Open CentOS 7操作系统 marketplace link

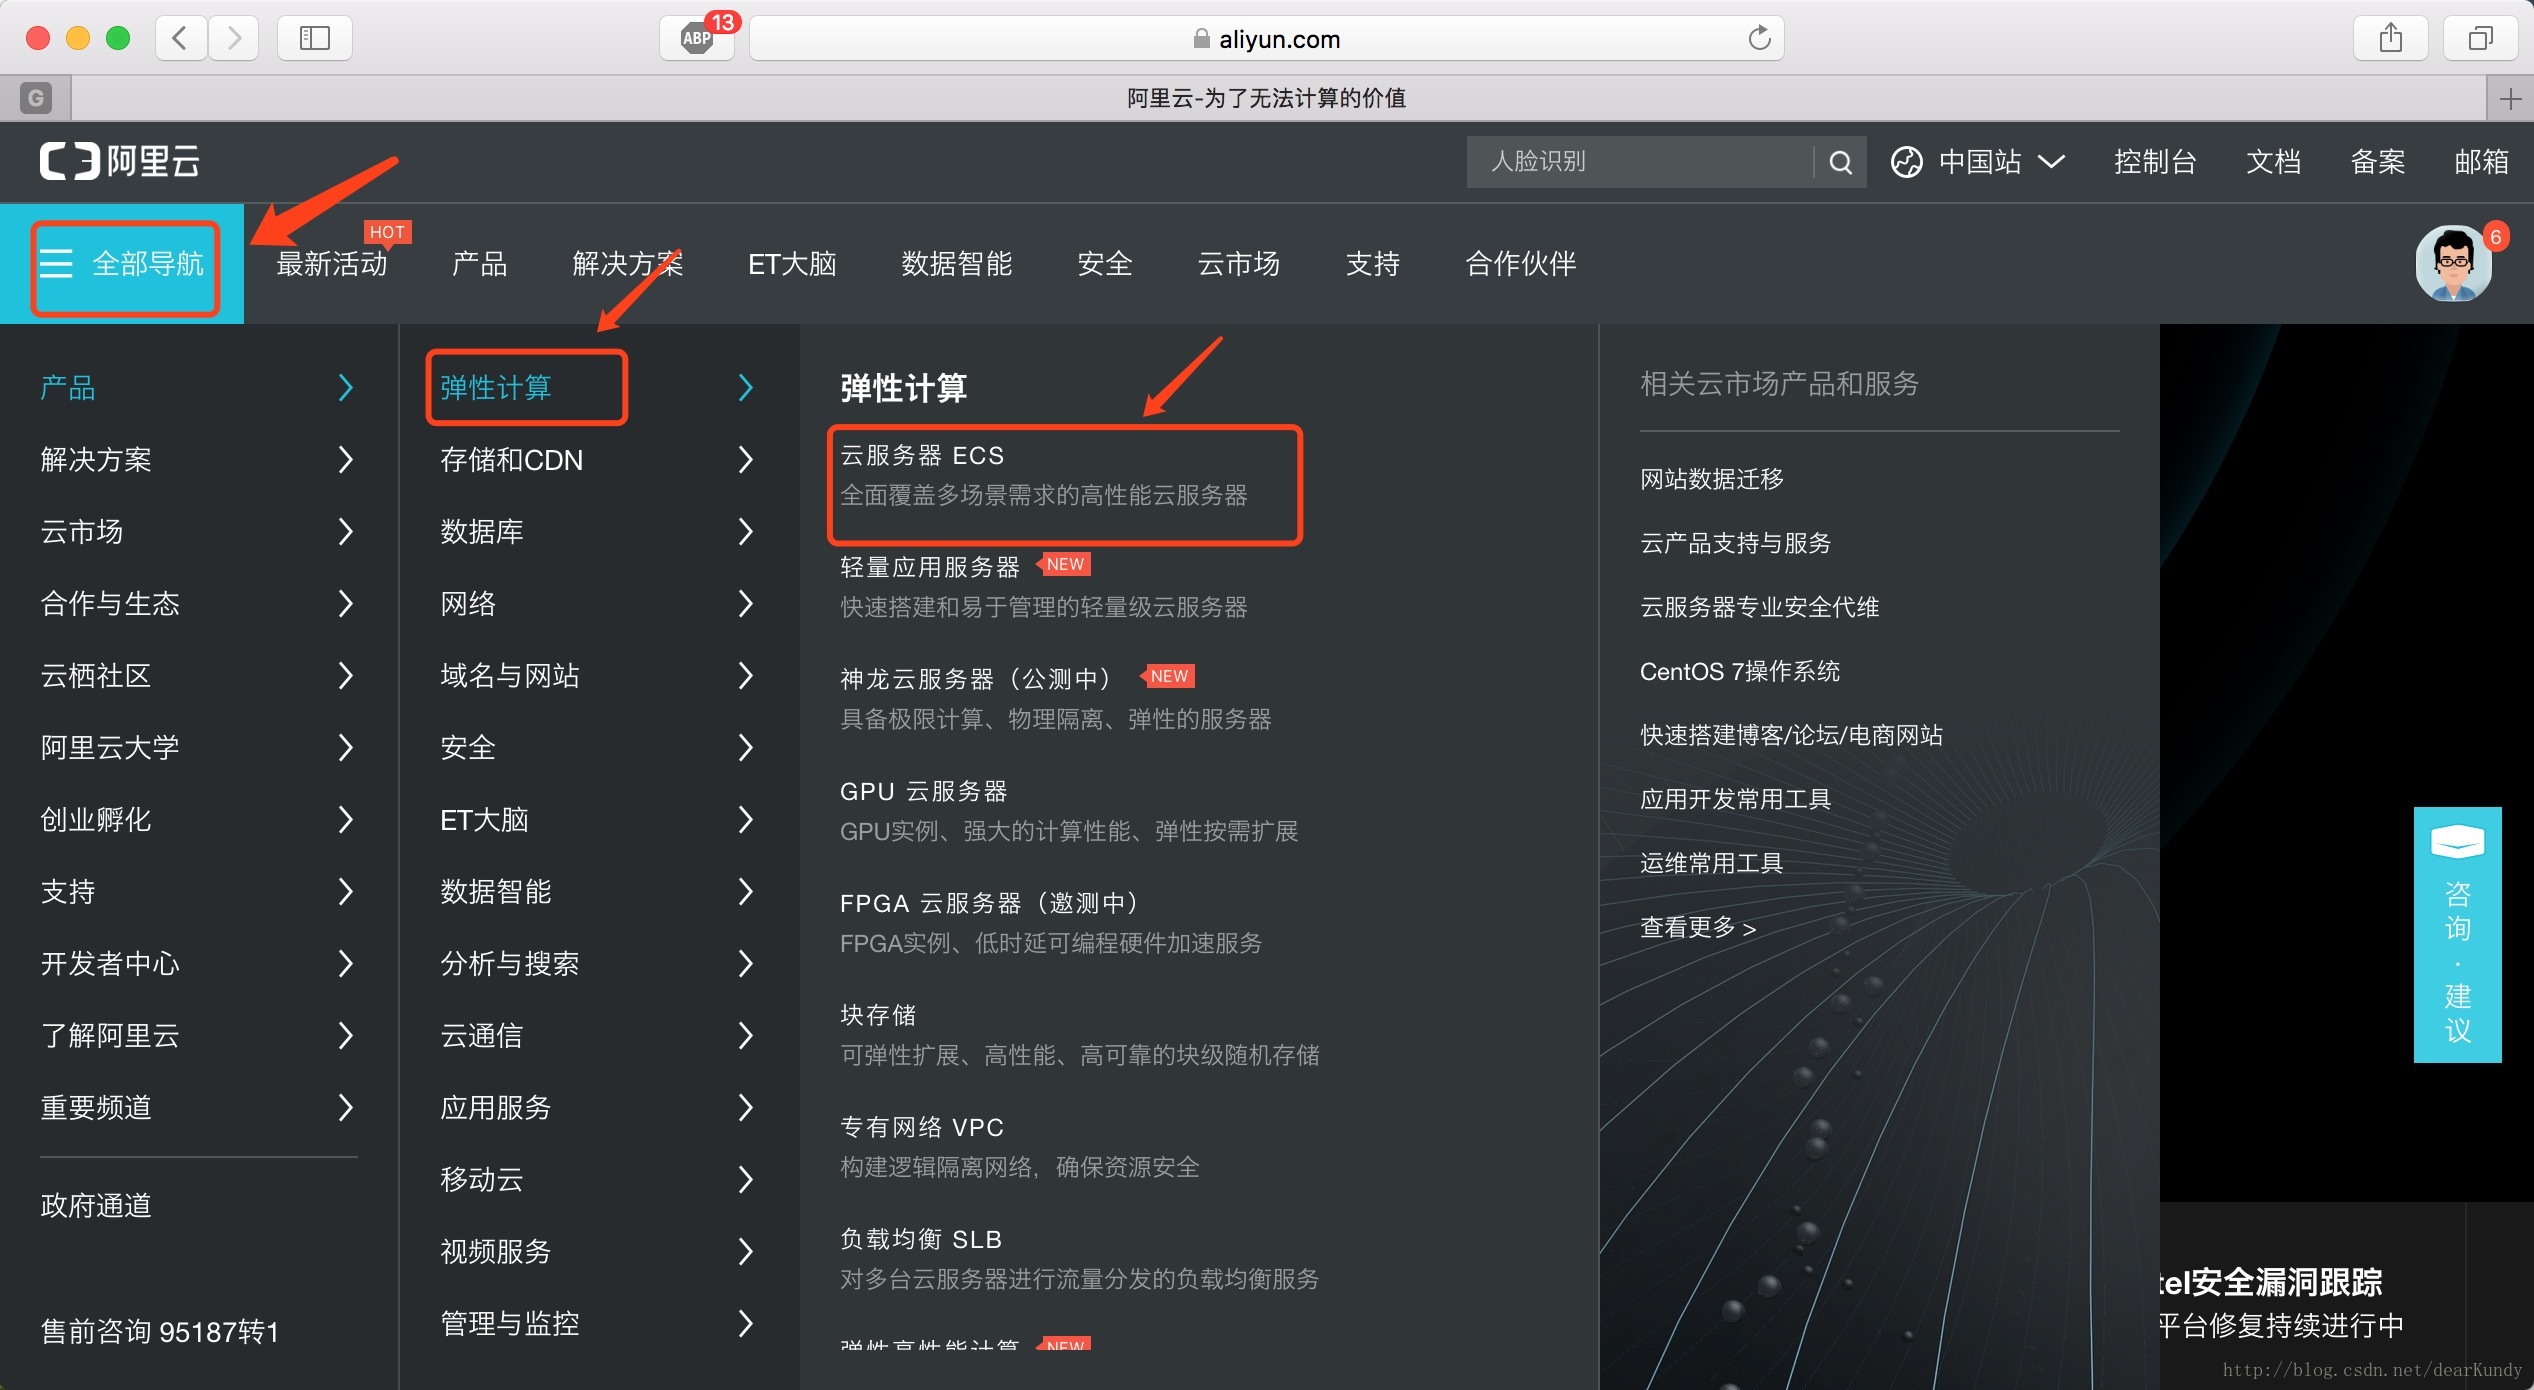click(x=1739, y=672)
